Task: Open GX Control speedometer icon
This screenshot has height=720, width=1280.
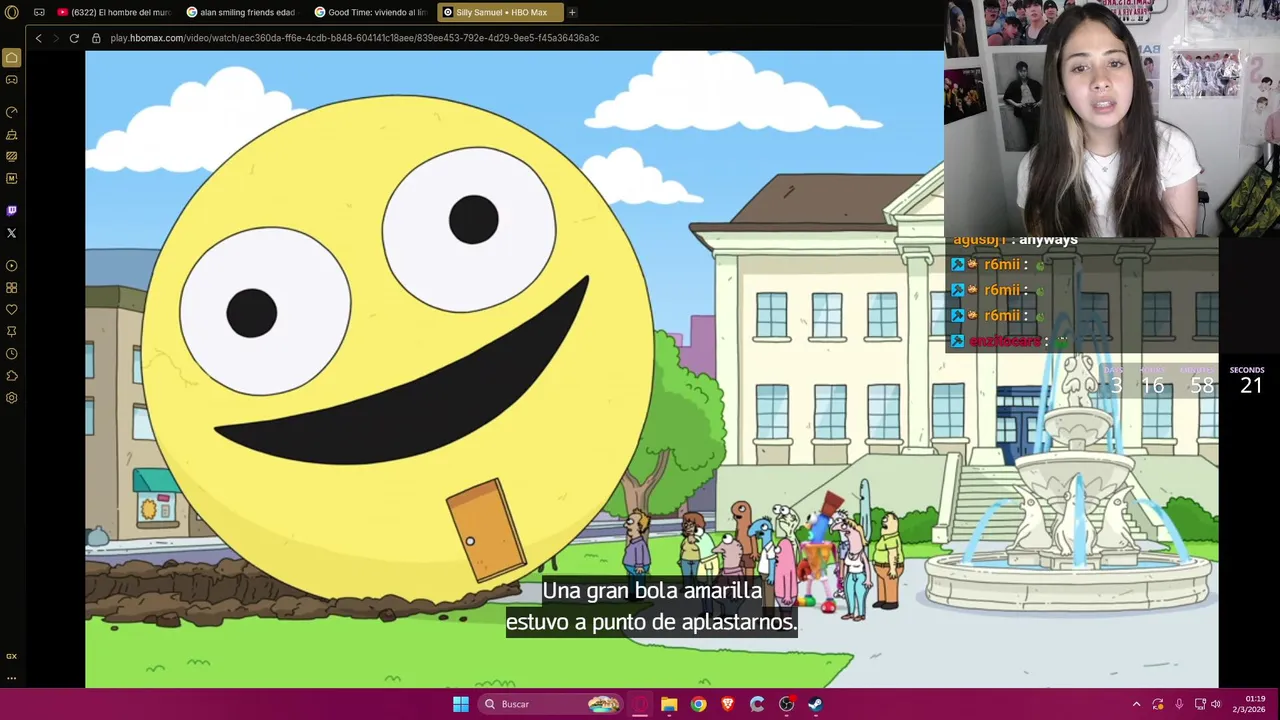Action: click(x=12, y=112)
